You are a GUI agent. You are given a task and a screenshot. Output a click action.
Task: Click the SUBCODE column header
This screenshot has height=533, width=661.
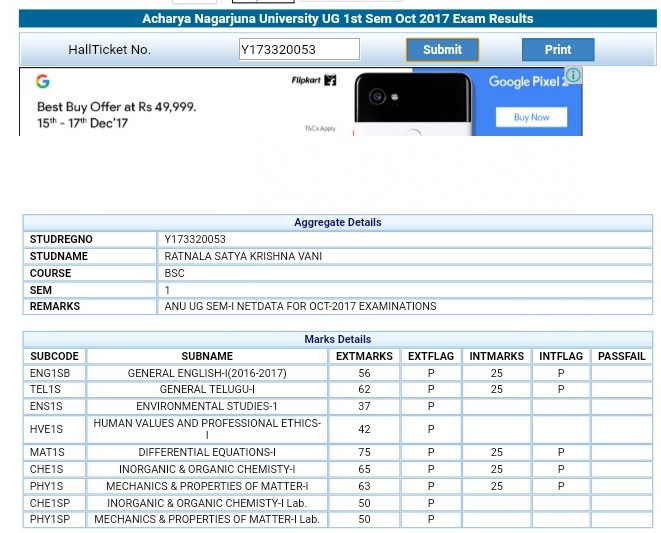pos(54,356)
